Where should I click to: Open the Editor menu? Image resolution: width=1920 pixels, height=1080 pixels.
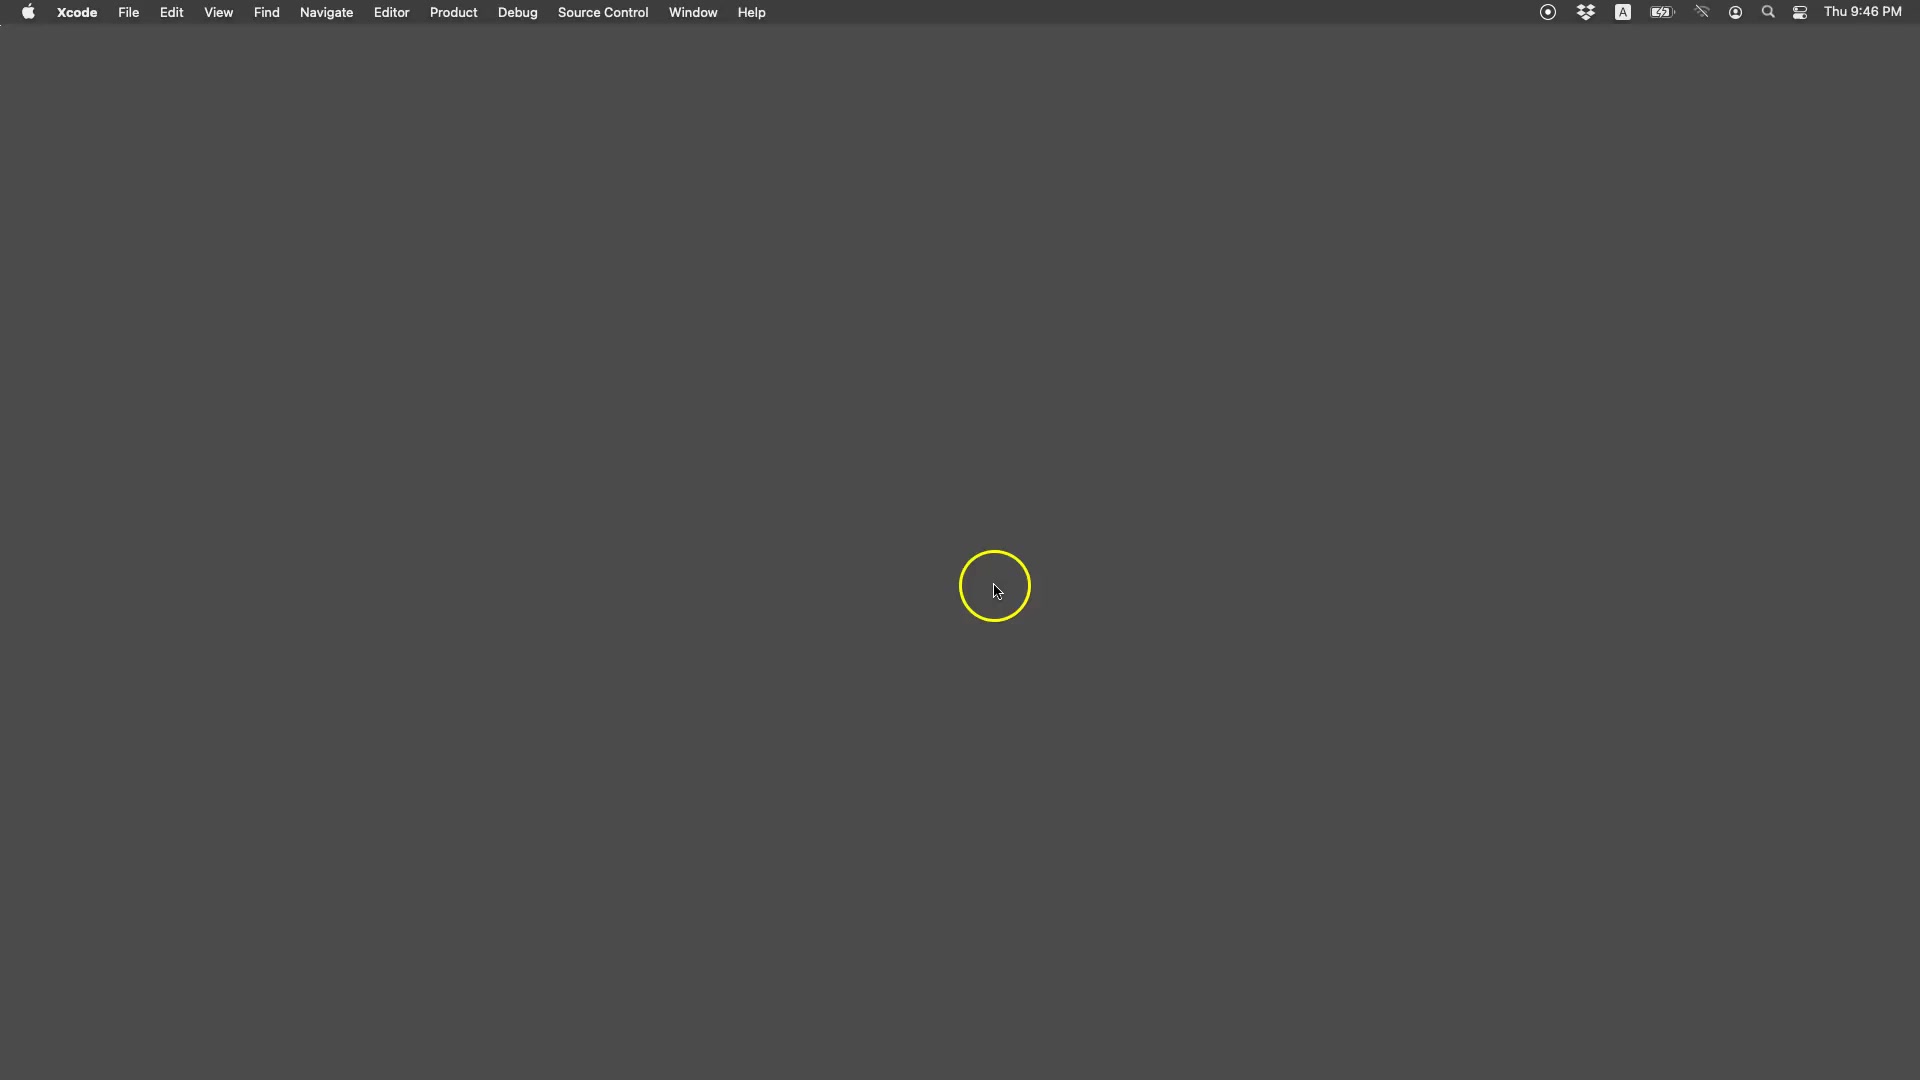pos(391,12)
